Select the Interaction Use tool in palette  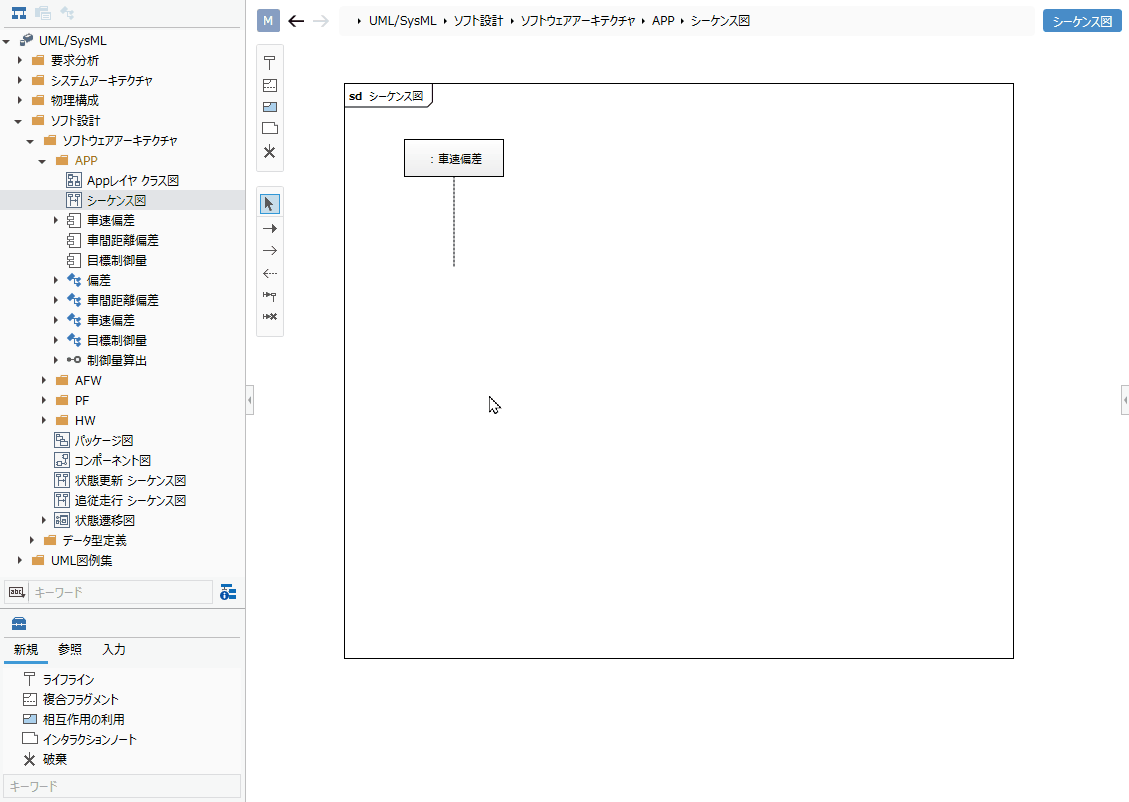click(x=270, y=107)
